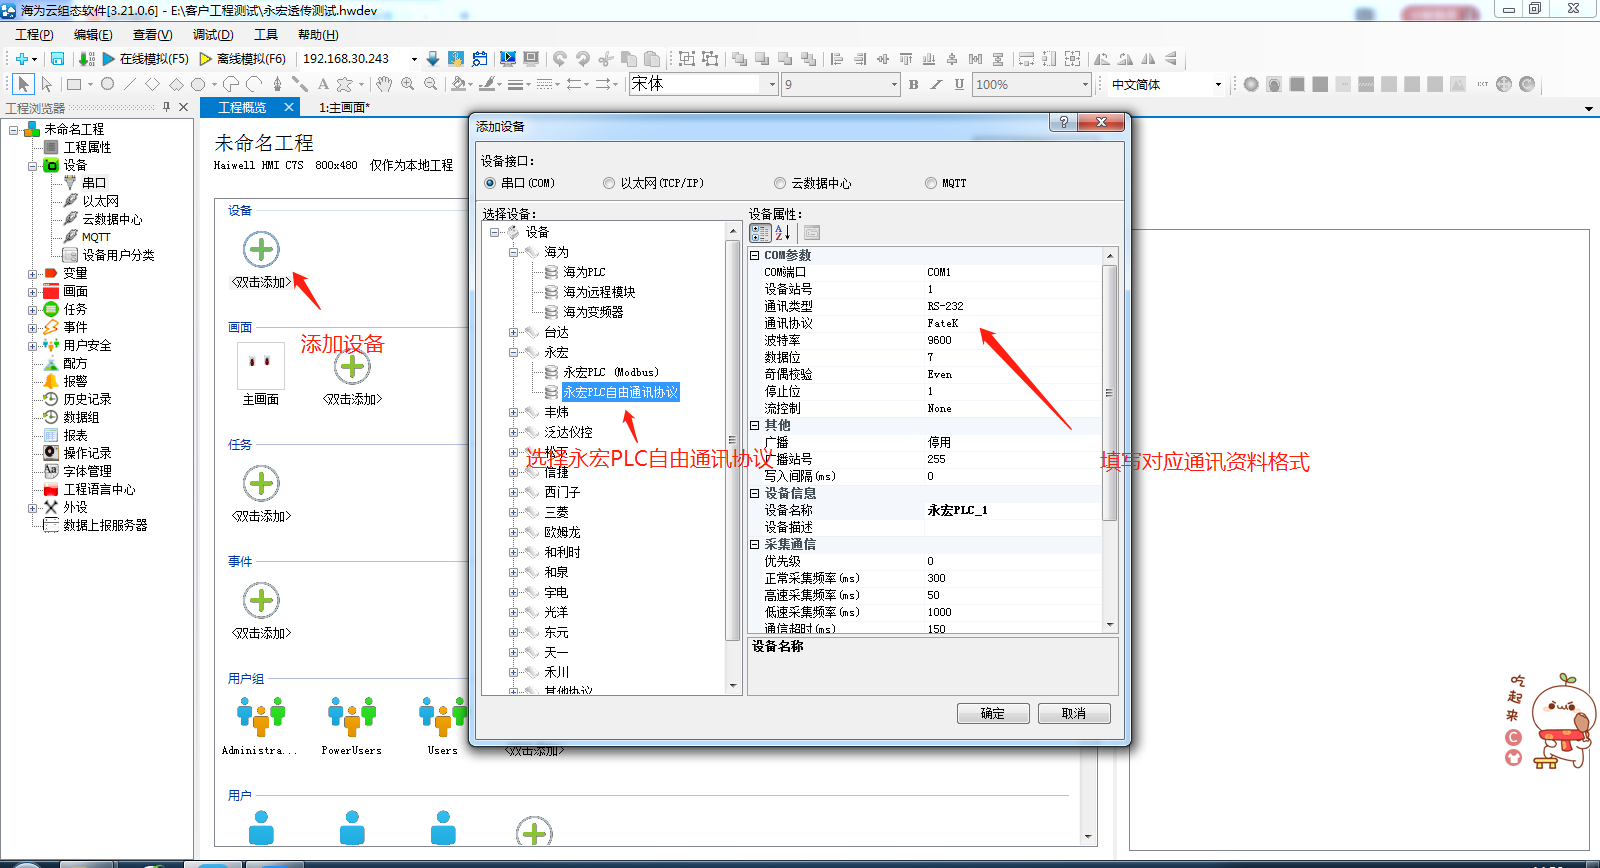Click the Bold formatting button
Image resolution: width=1600 pixels, height=868 pixels.
[x=913, y=85]
